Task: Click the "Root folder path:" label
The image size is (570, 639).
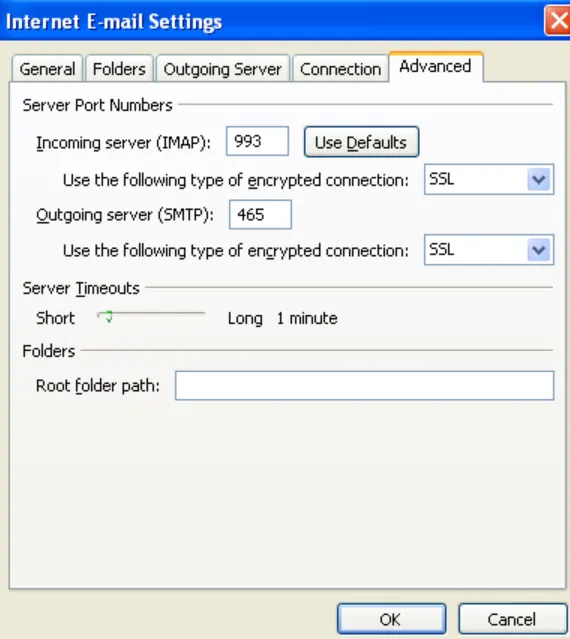Action: tap(98, 386)
